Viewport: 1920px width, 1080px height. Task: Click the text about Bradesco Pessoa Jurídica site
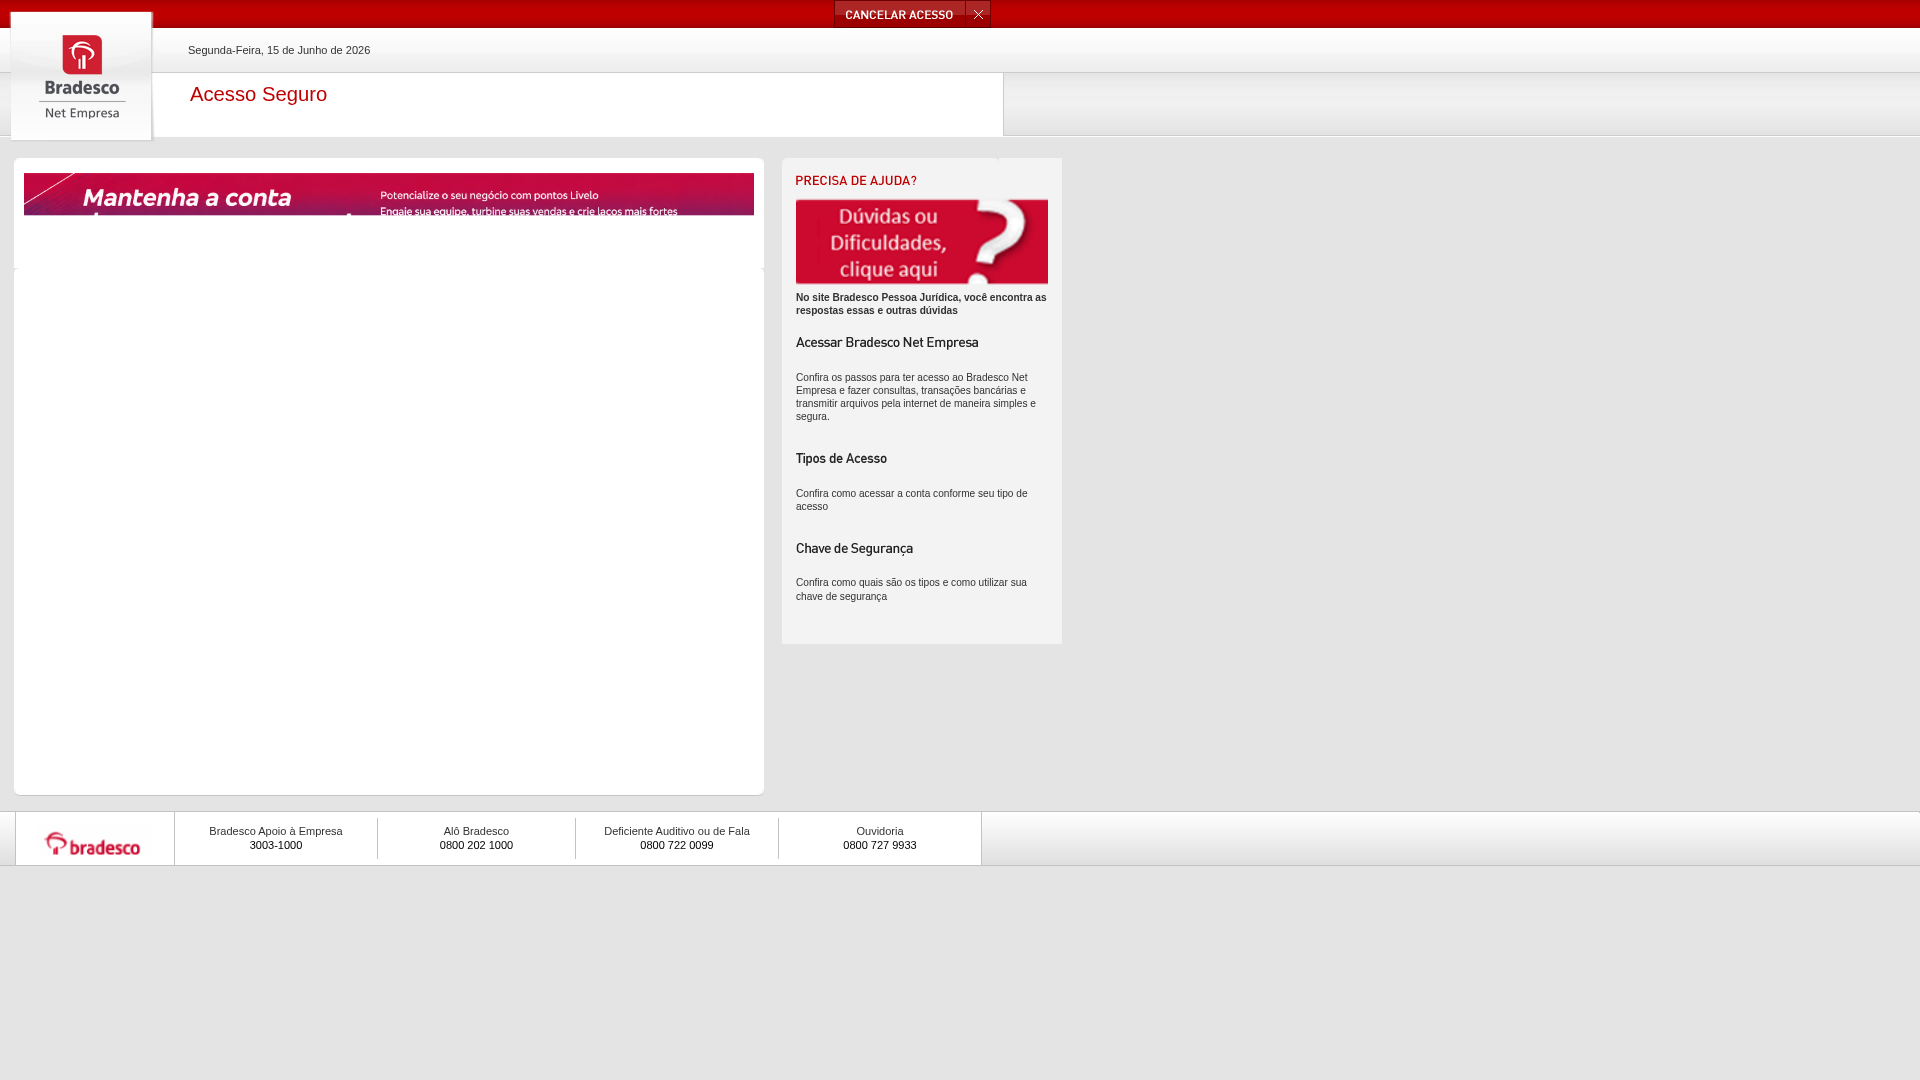pos(921,304)
